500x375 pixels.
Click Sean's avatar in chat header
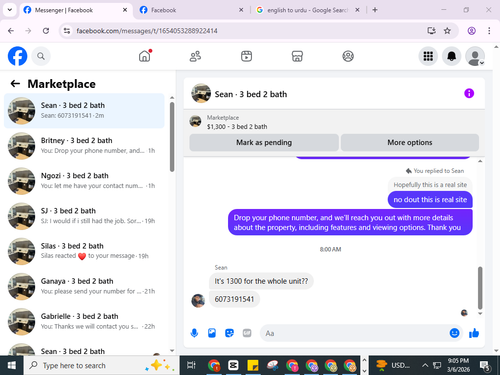coord(201,93)
